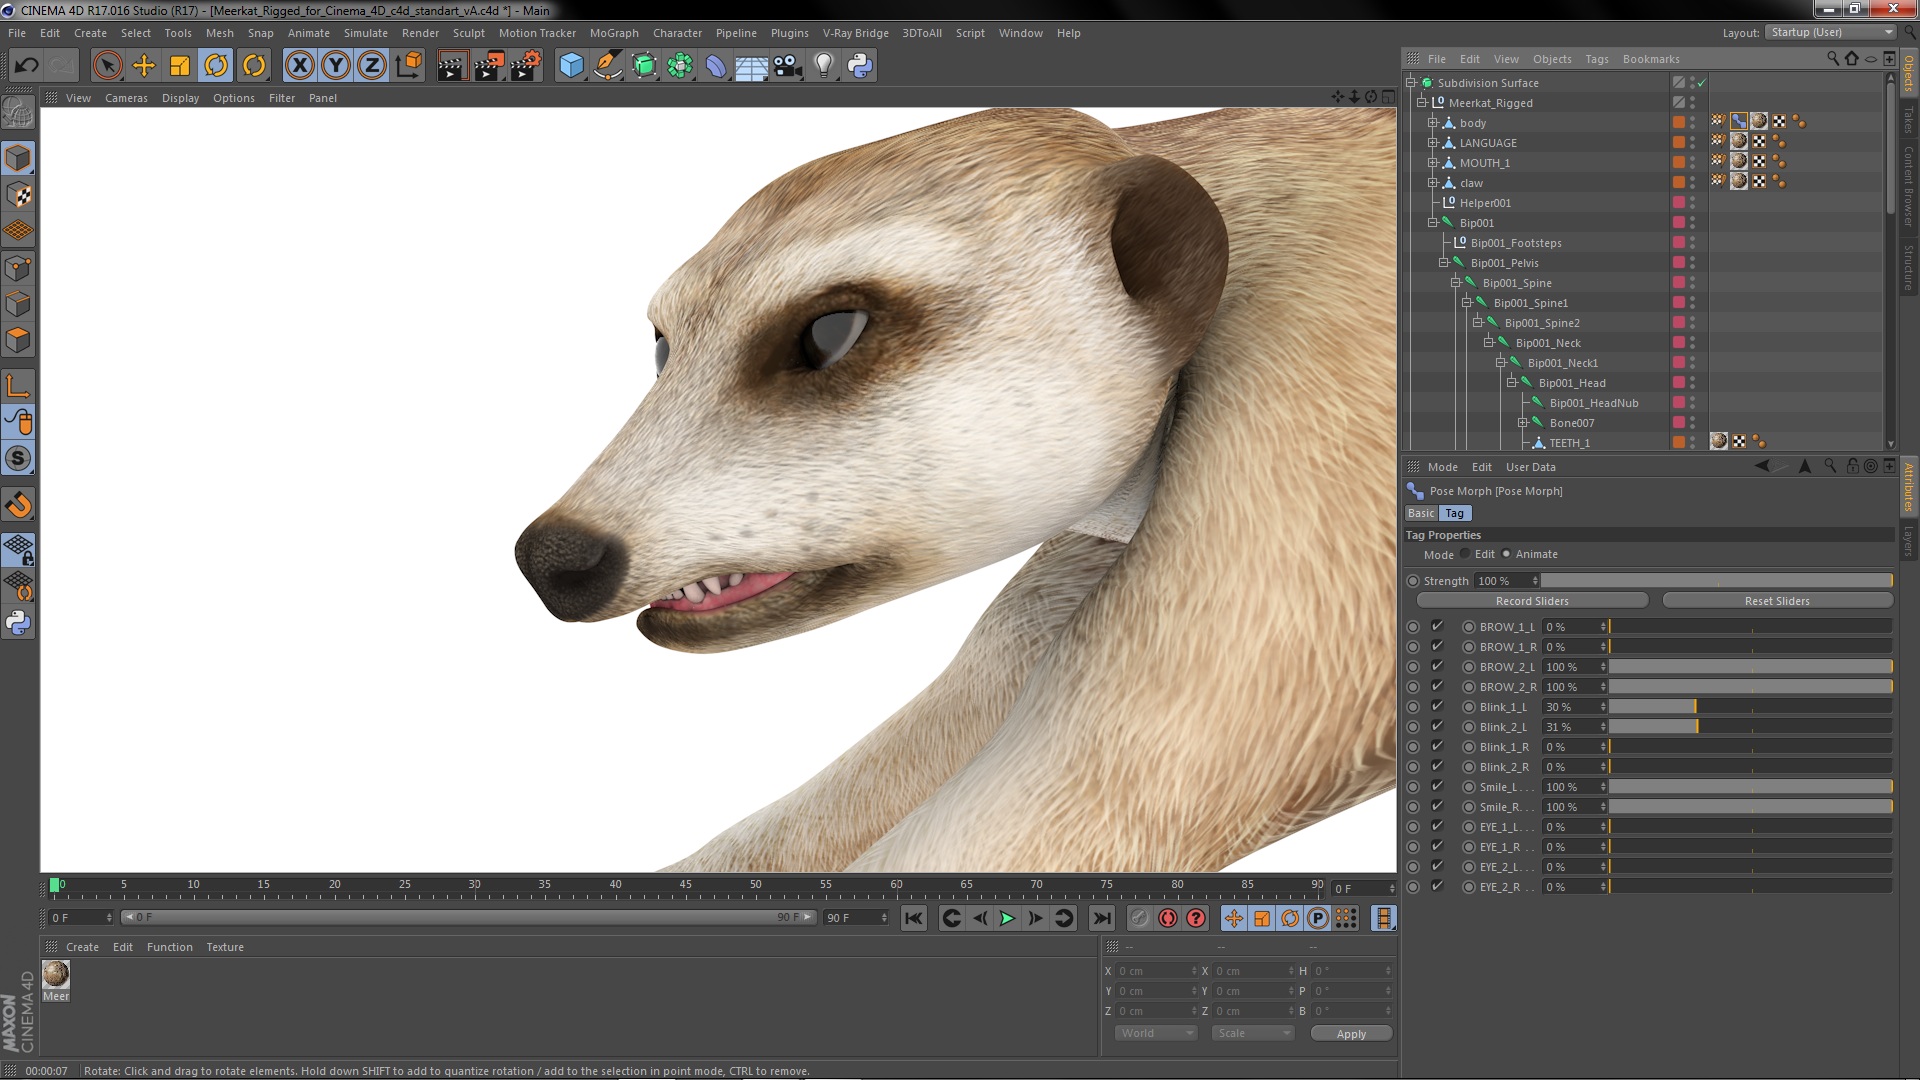Toggle Smile_L morph checkmark
The width and height of the screenshot is (1920, 1080).
pos(1437,787)
